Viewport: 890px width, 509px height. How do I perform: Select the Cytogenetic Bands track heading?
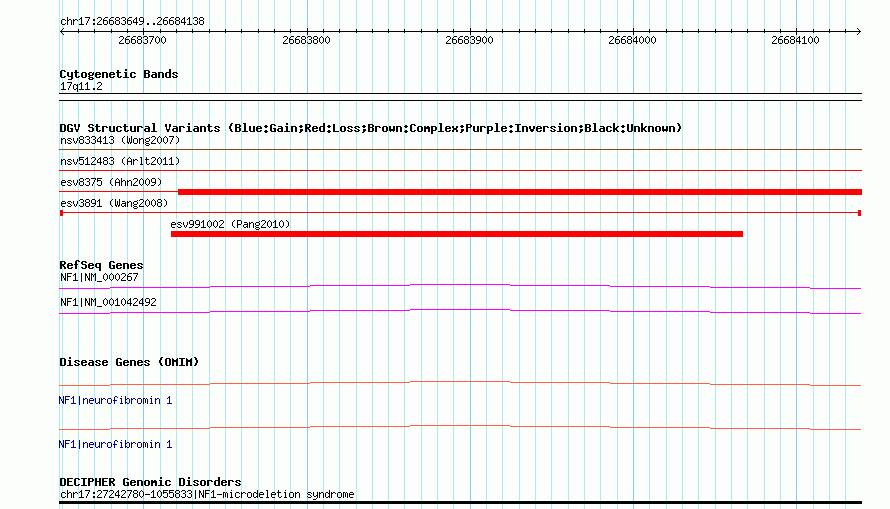[x=119, y=74]
